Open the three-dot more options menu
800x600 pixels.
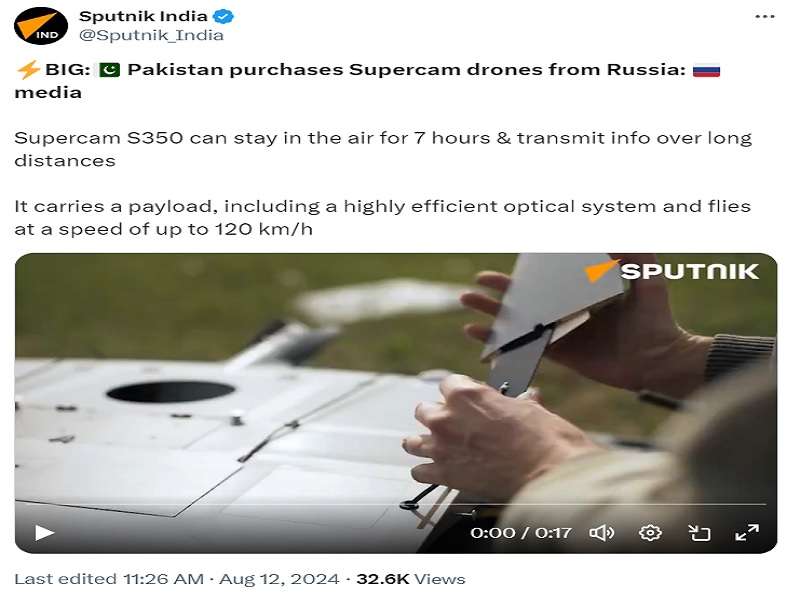[764, 17]
